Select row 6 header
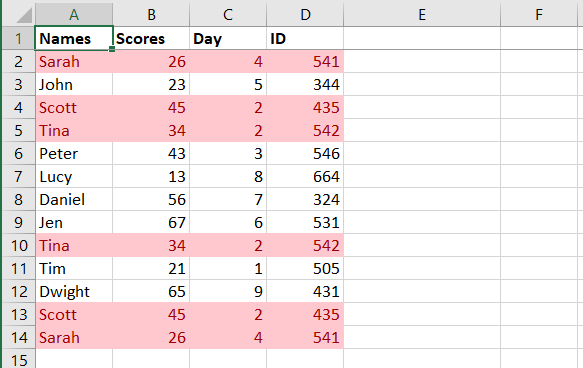Image resolution: width=583 pixels, height=368 pixels. click(19, 154)
